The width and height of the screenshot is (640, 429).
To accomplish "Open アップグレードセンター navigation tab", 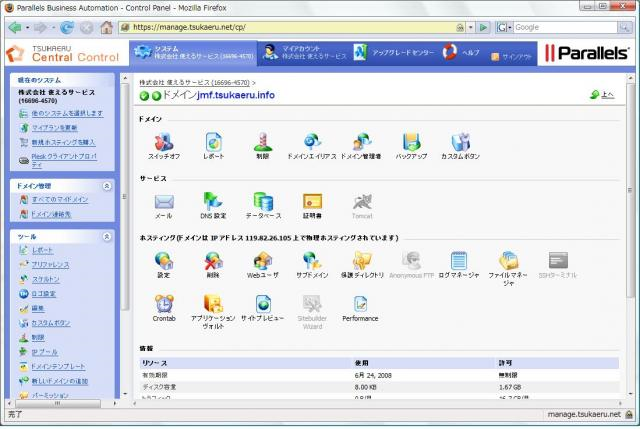I will point(394,53).
